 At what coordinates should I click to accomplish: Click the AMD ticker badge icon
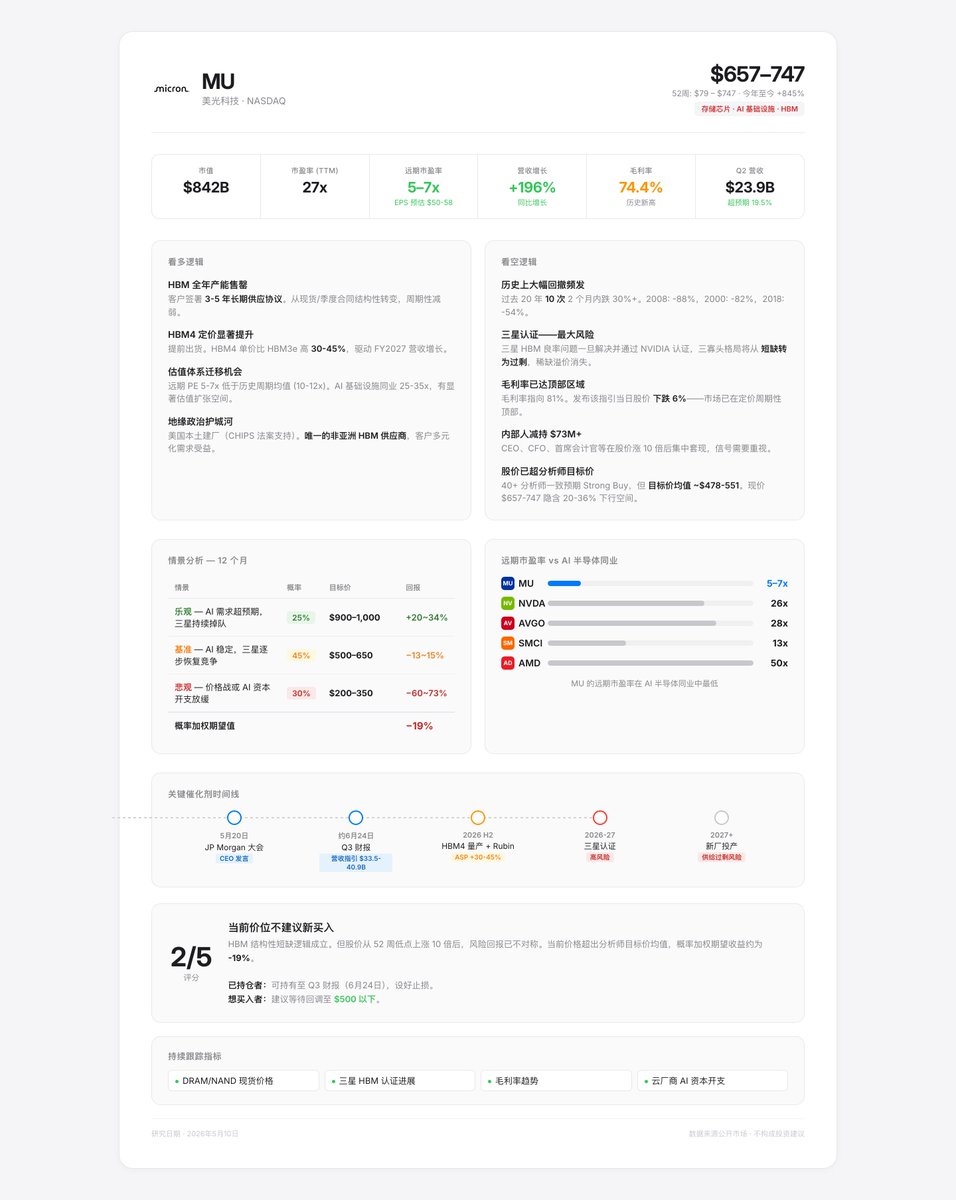pyautogui.click(x=508, y=663)
